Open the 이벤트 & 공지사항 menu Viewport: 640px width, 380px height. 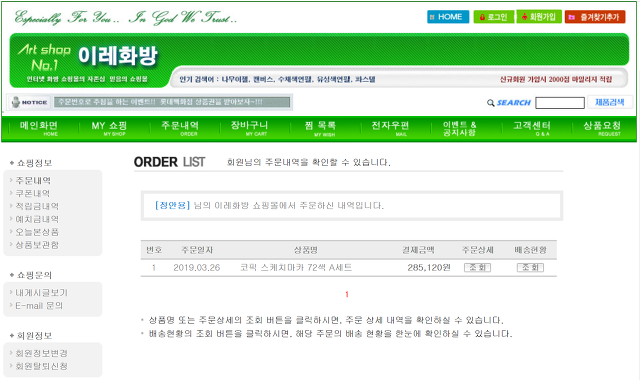pyautogui.click(x=460, y=129)
